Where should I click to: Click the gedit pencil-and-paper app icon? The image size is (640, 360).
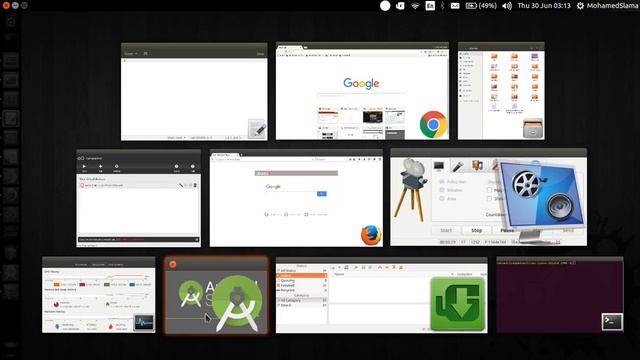[x=257, y=129]
